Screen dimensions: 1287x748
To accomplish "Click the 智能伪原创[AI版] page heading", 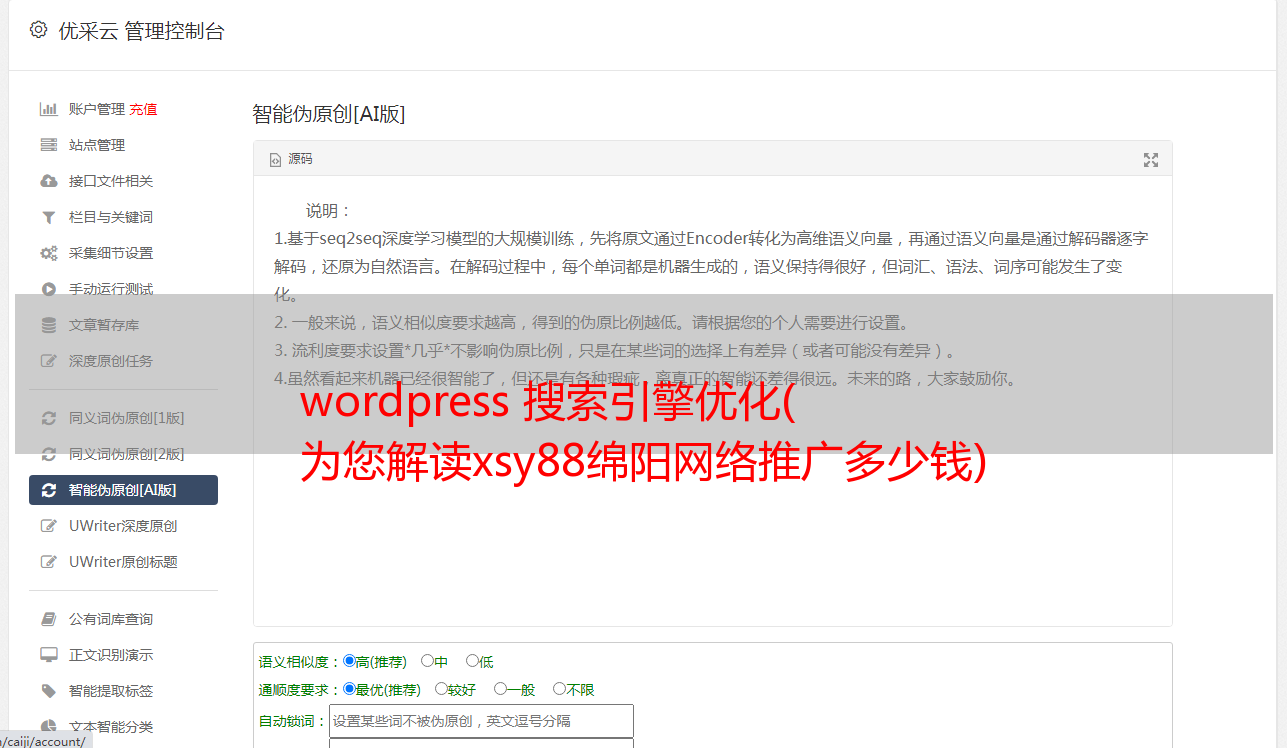I will (x=329, y=114).
